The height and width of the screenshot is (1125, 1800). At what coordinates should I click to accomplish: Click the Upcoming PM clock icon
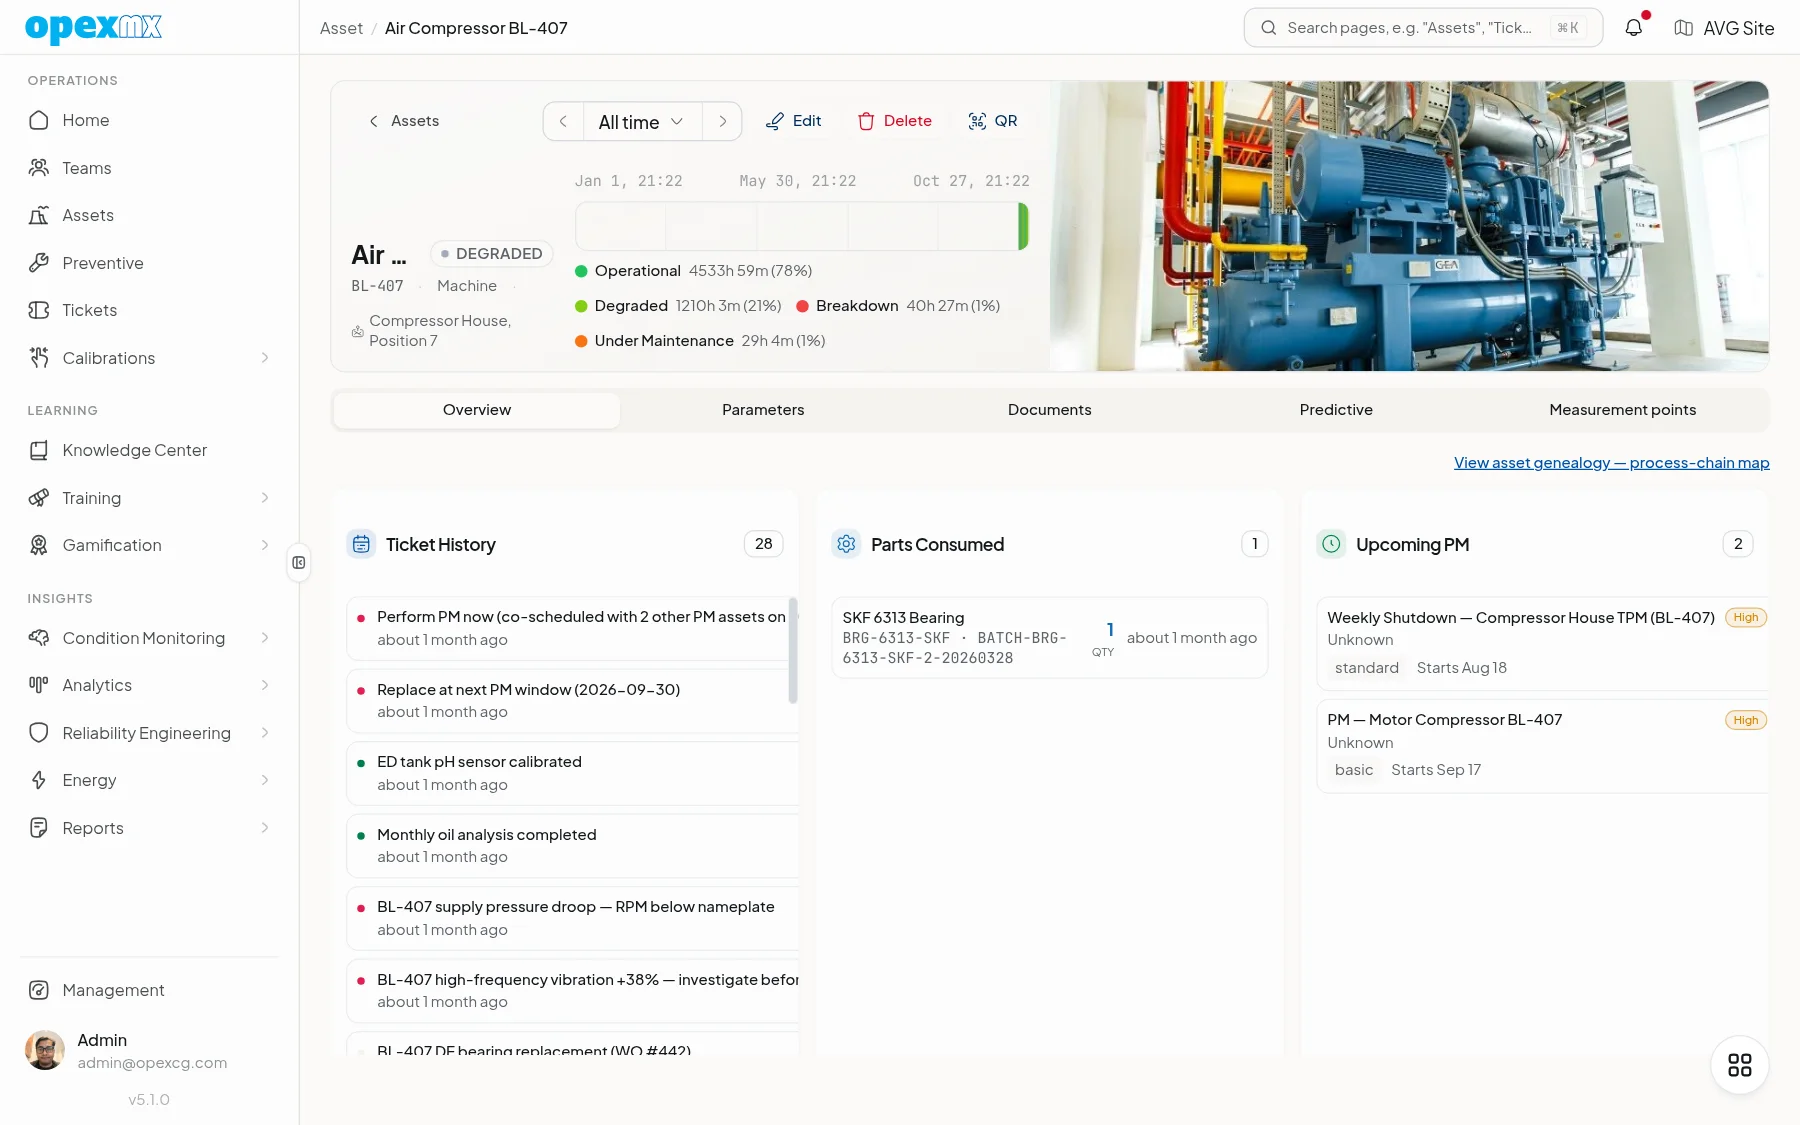click(1331, 544)
